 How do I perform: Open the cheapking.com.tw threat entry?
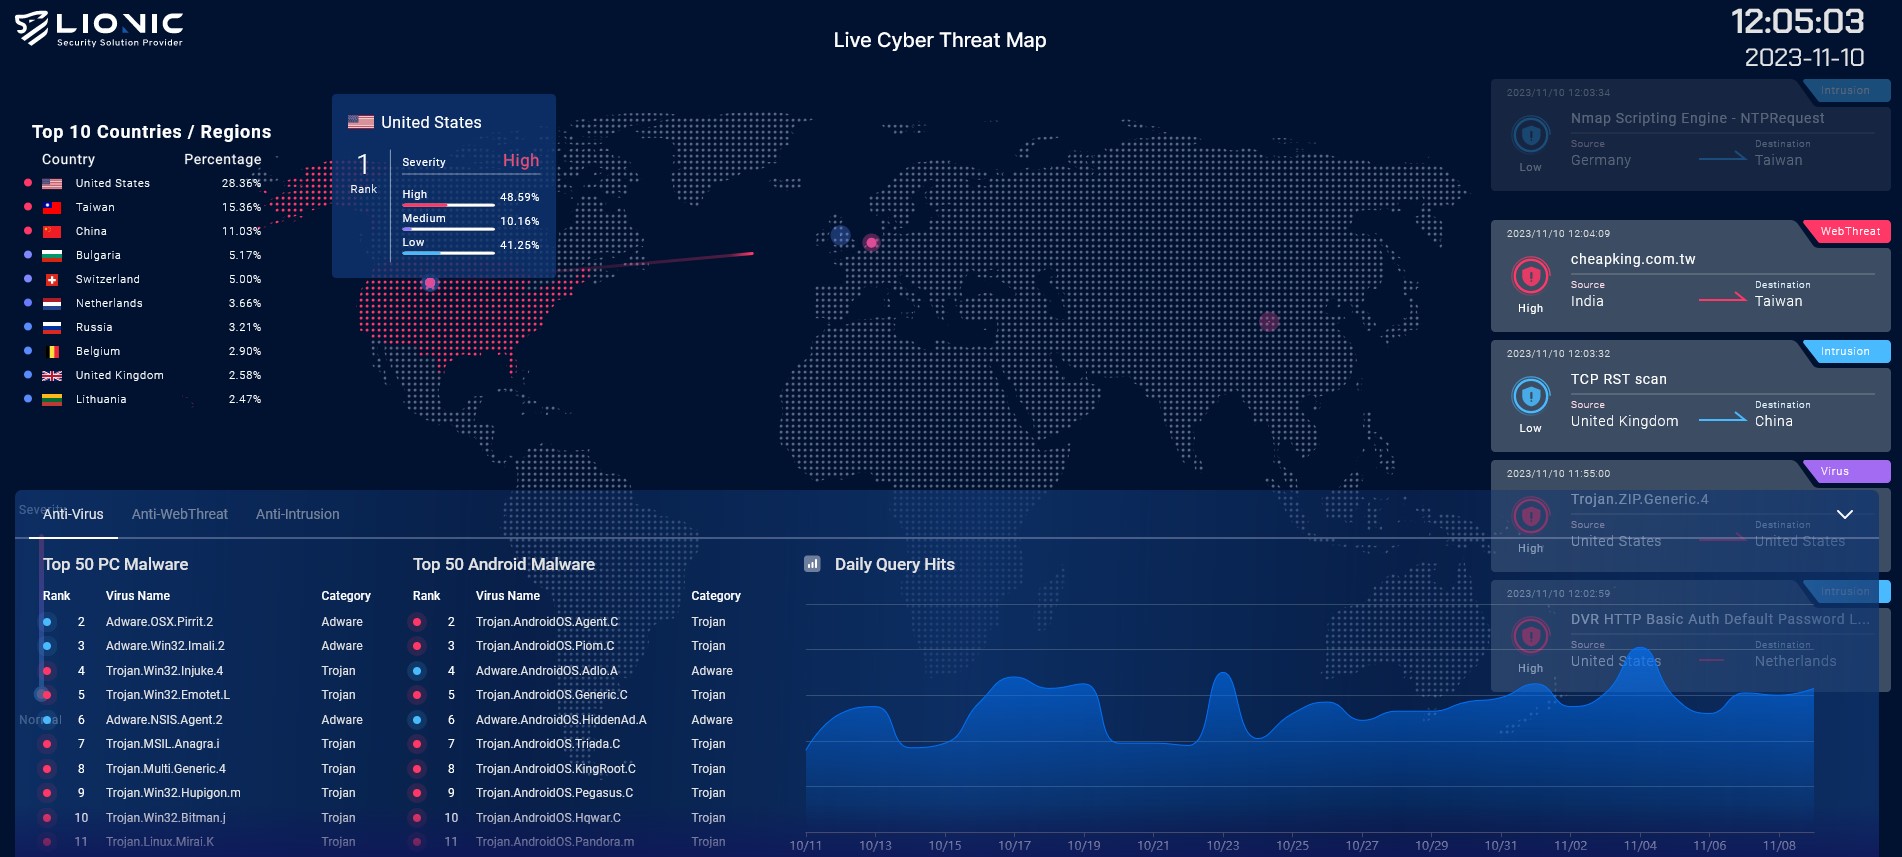pyautogui.click(x=1632, y=259)
